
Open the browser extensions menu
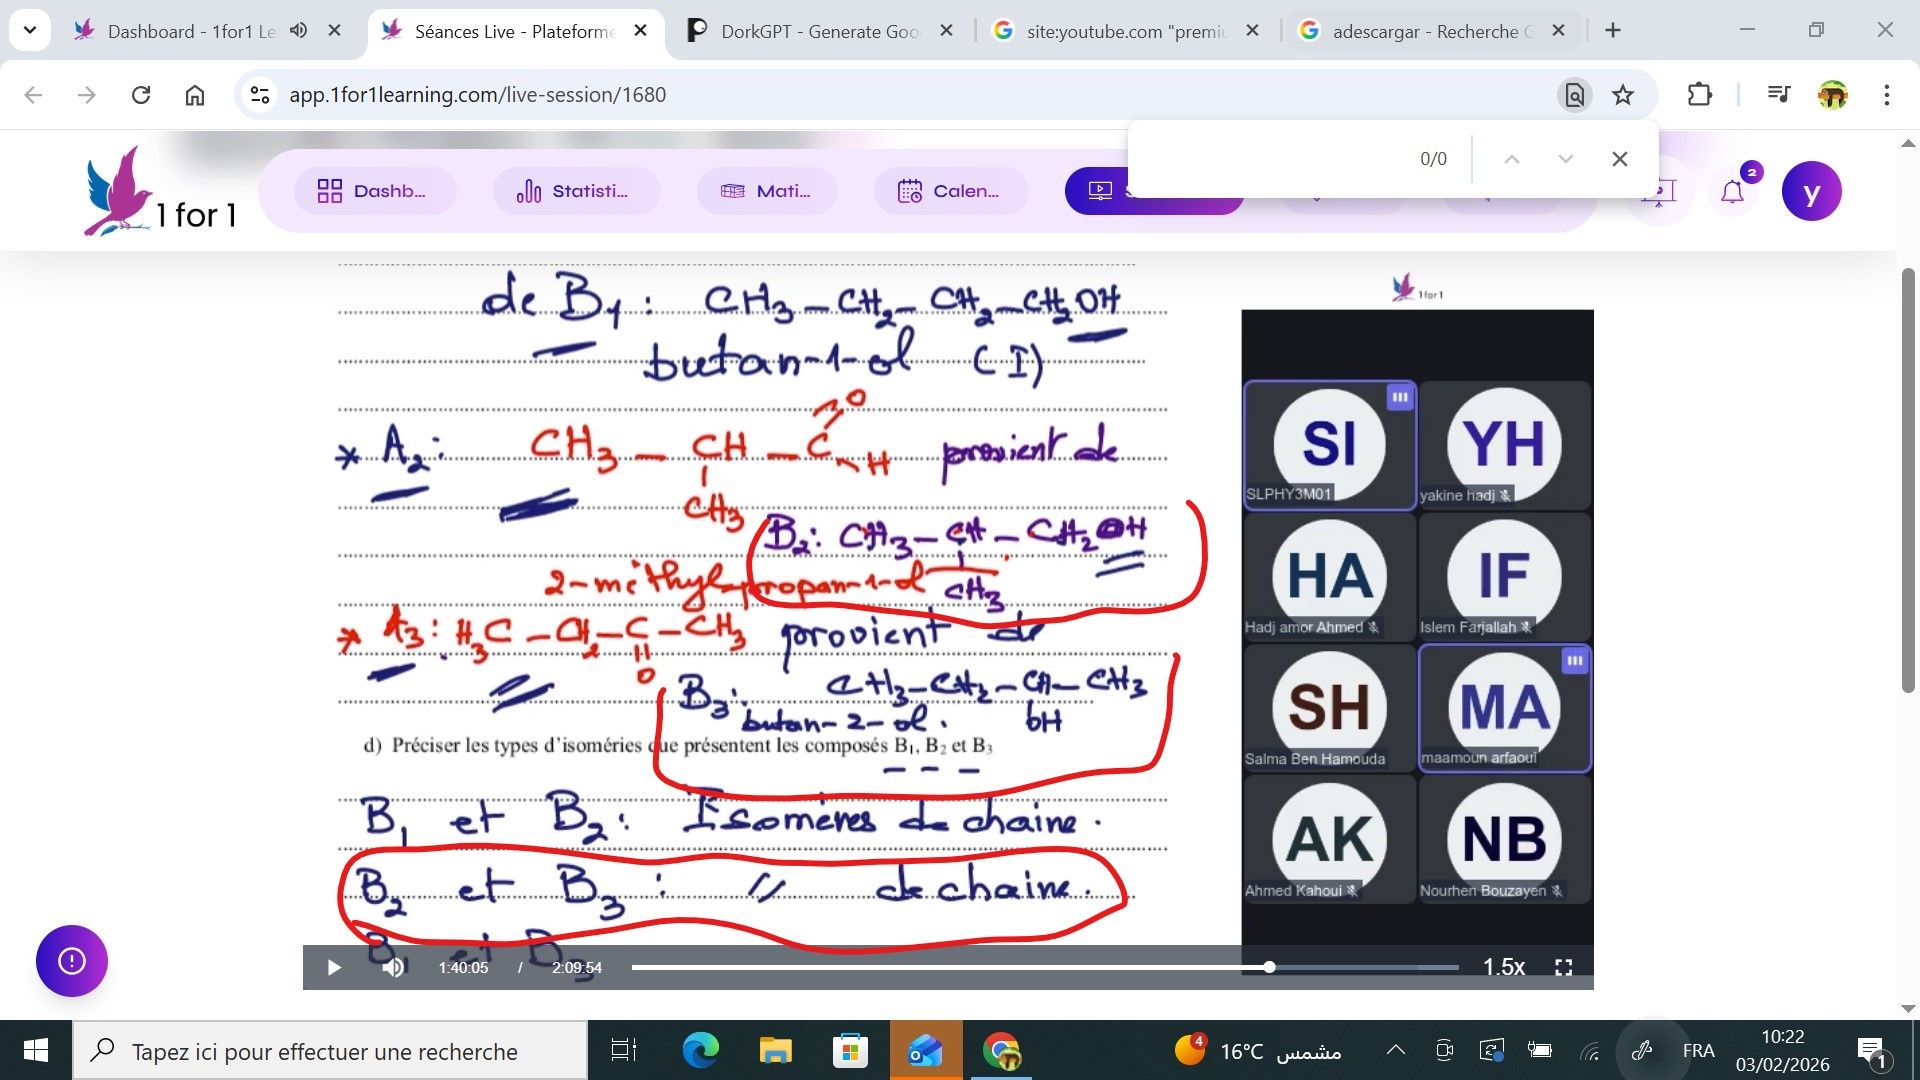click(1699, 95)
